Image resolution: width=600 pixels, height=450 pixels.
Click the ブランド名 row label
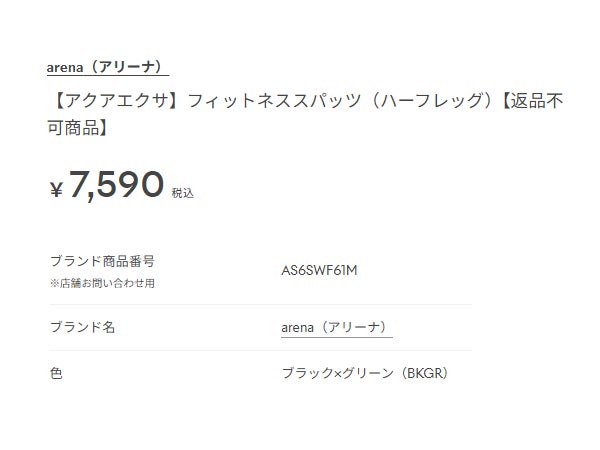coord(82,327)
